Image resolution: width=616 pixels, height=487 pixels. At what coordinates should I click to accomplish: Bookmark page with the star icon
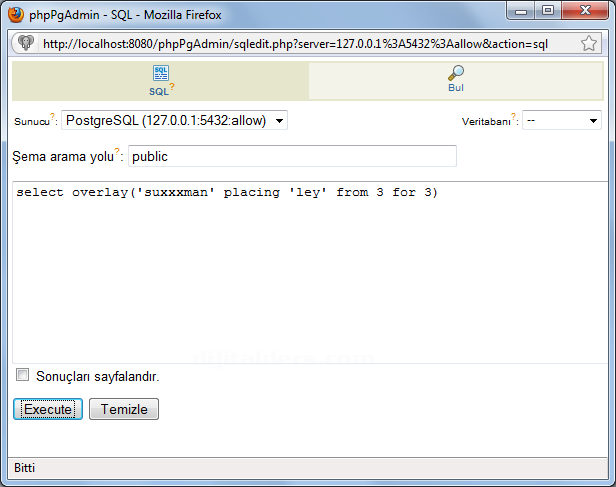(x=588, y=43)
